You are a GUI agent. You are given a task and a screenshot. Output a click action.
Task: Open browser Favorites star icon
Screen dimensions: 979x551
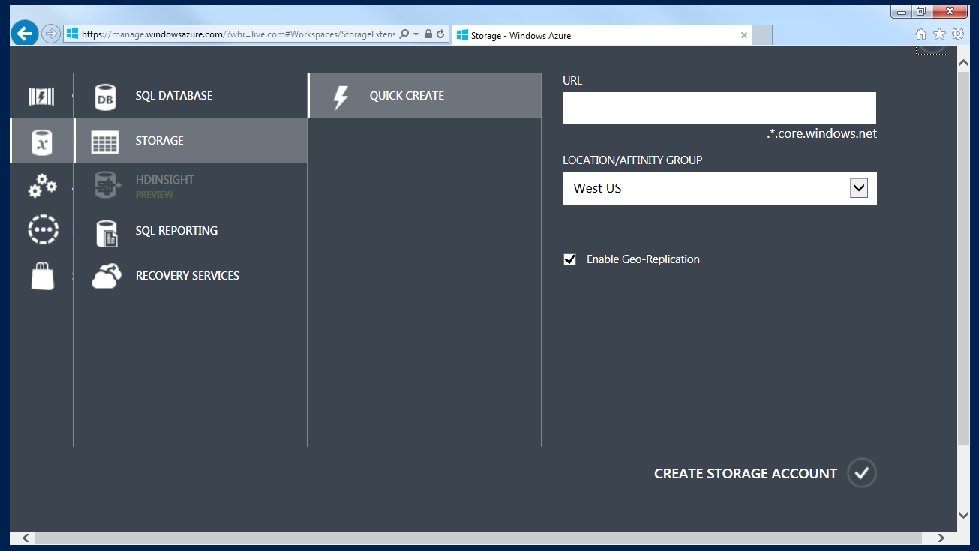point(939,34)
